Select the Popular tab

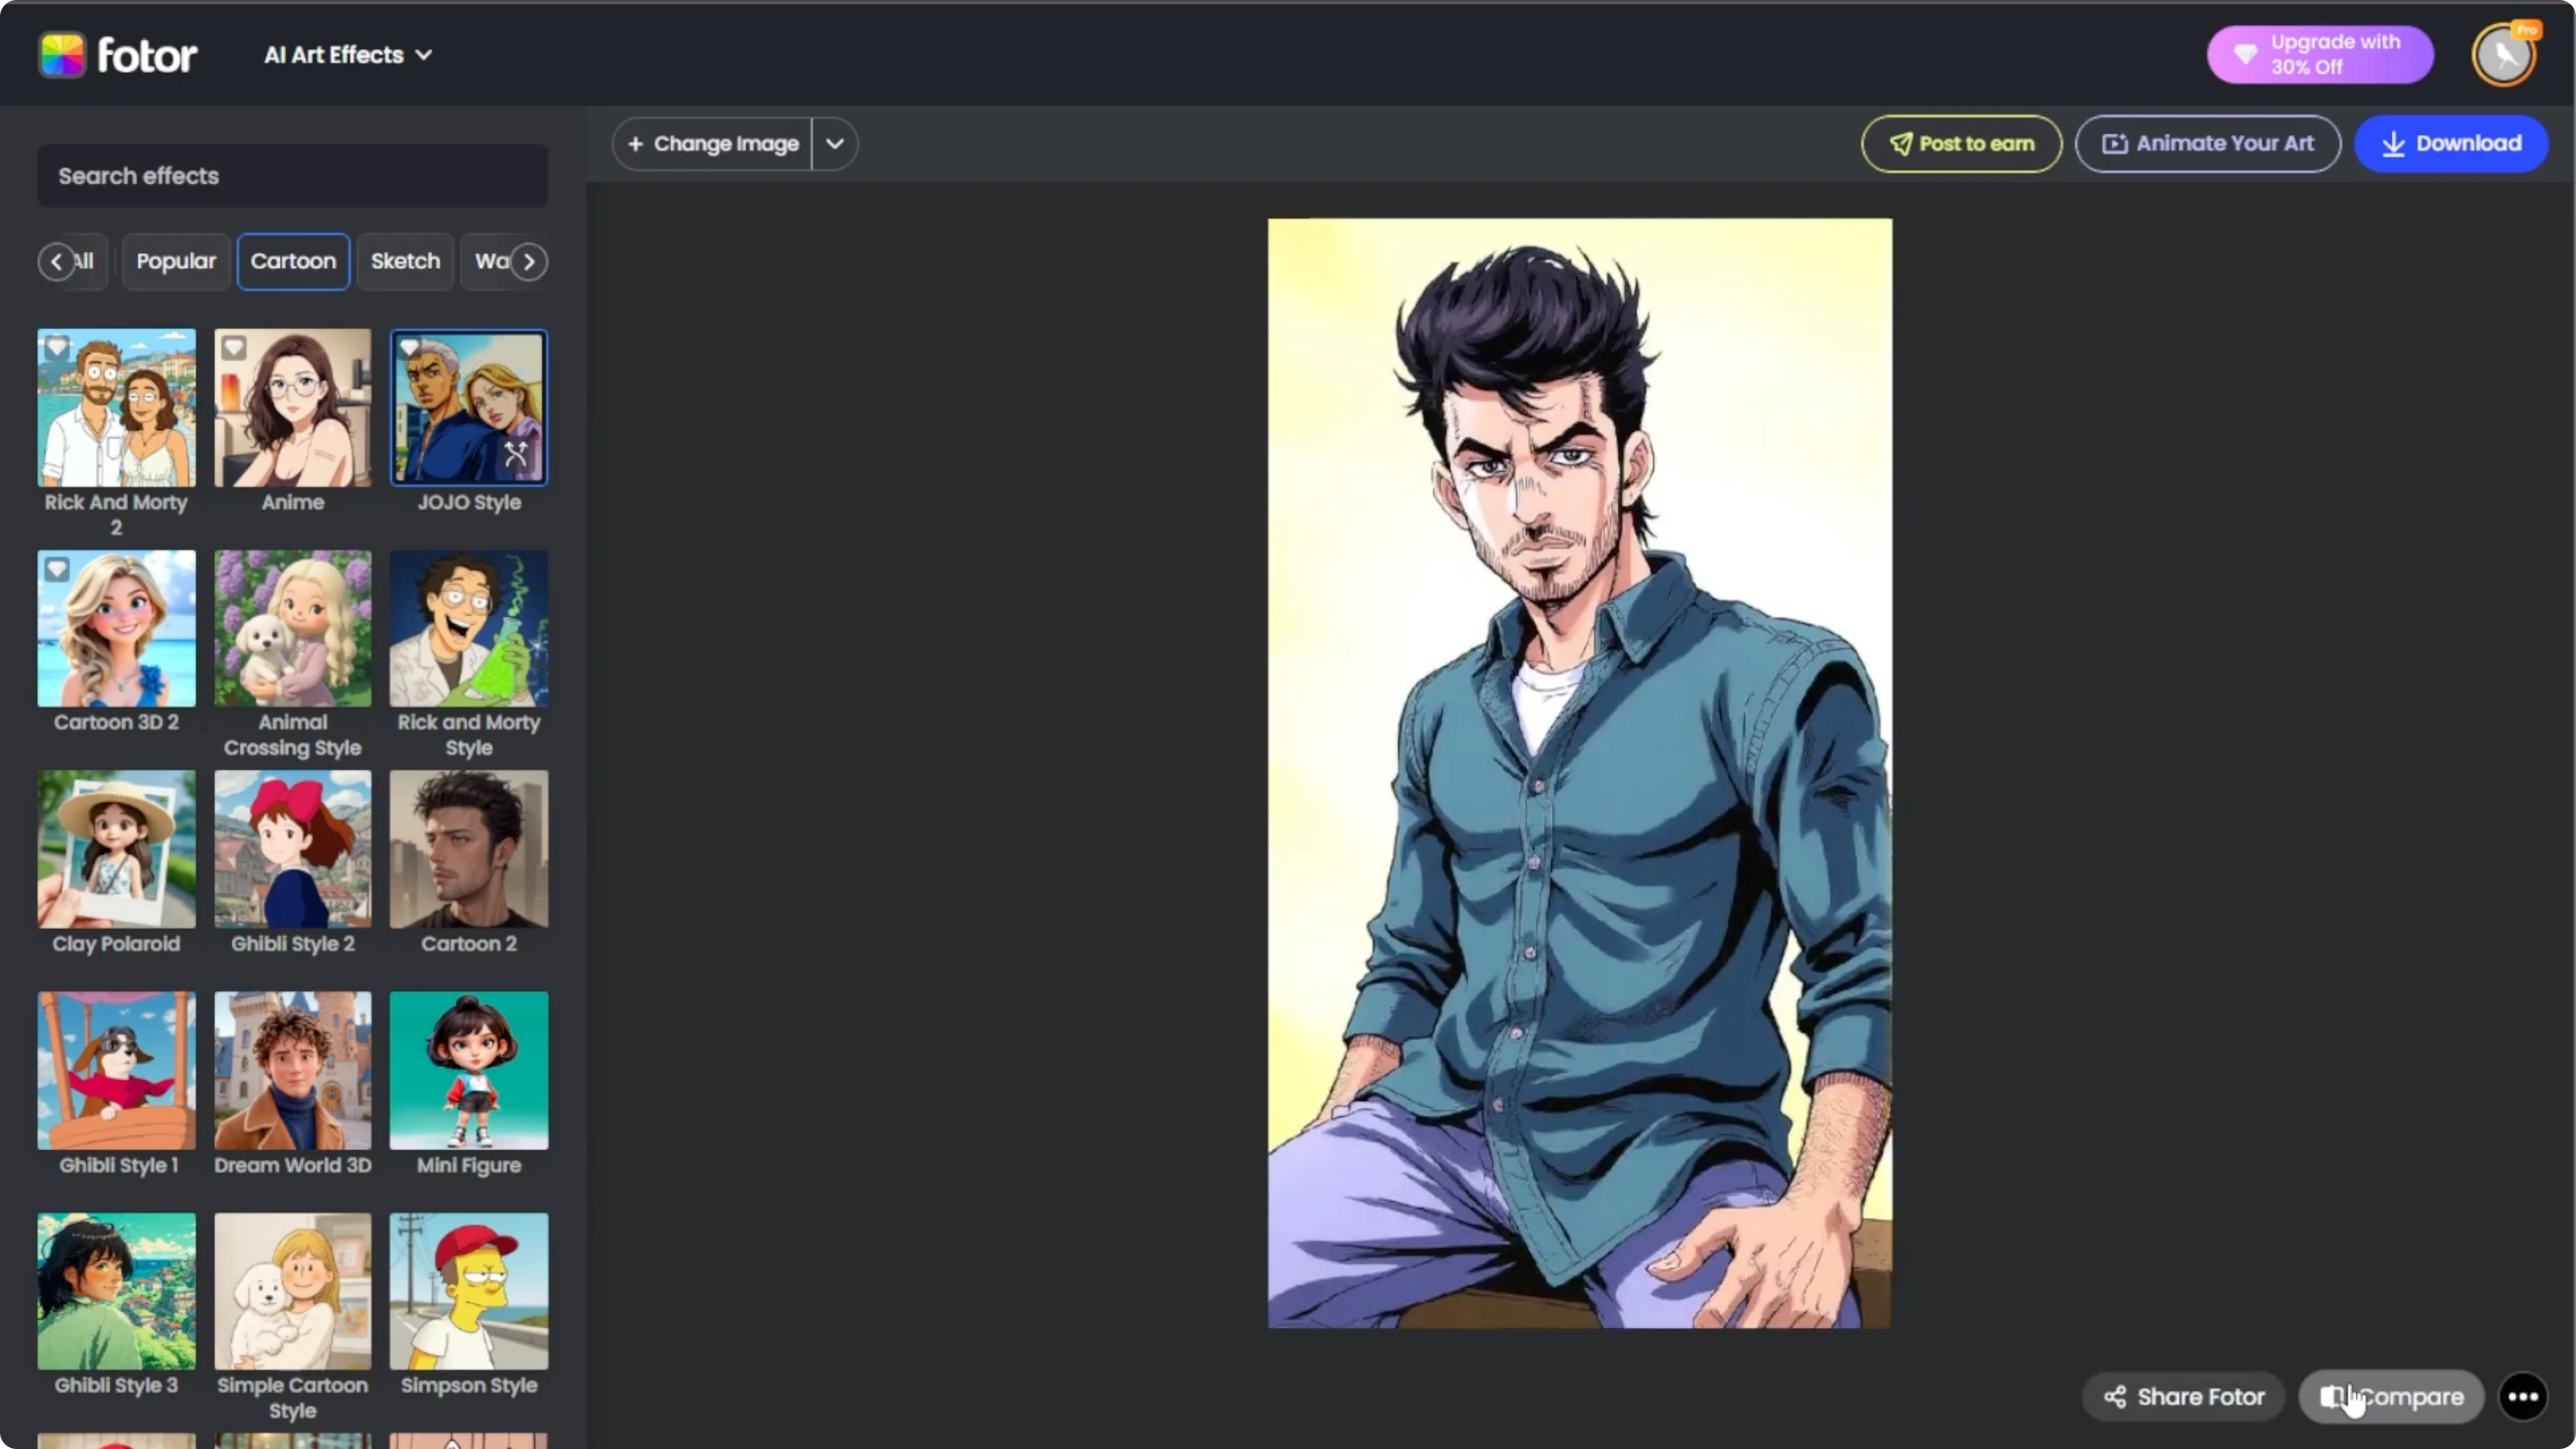tap(176, 262)
